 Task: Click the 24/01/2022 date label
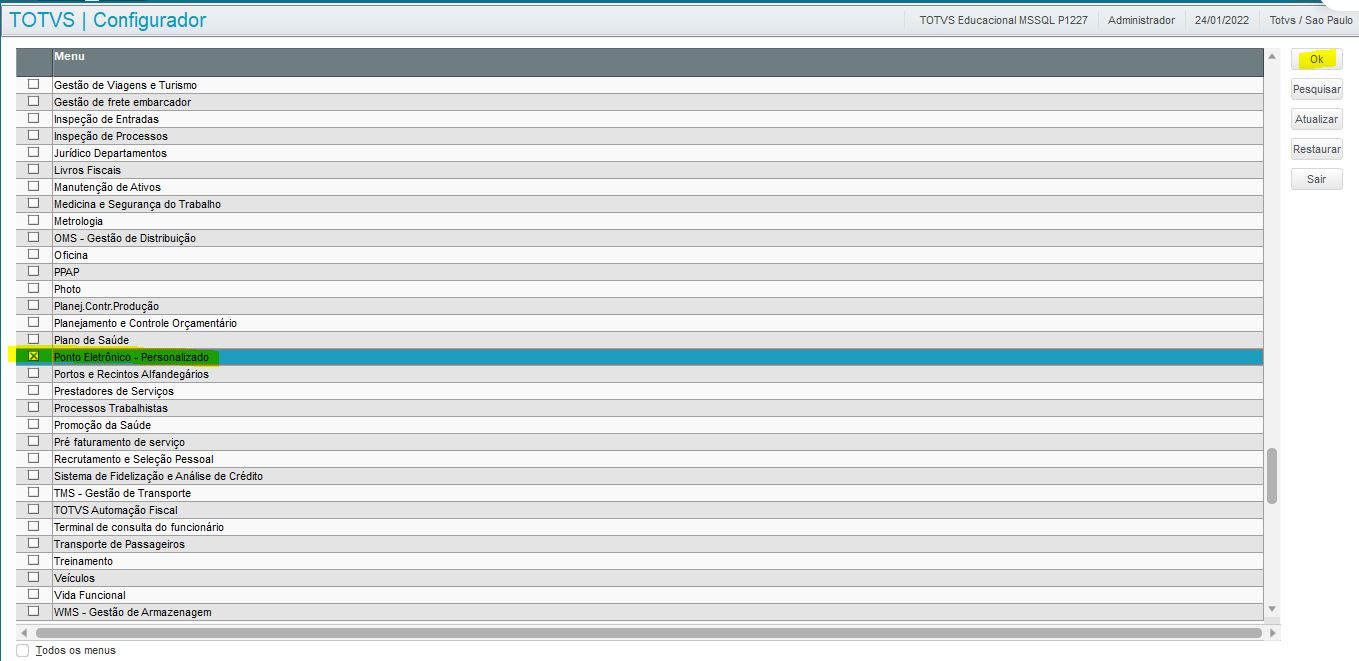pos(1221,20)
